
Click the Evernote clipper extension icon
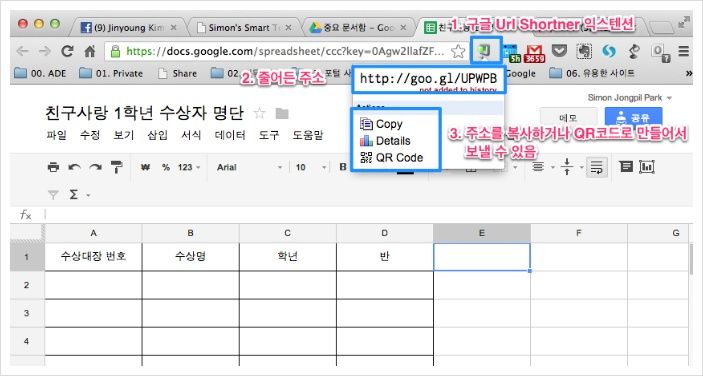[x=583, y=51]
